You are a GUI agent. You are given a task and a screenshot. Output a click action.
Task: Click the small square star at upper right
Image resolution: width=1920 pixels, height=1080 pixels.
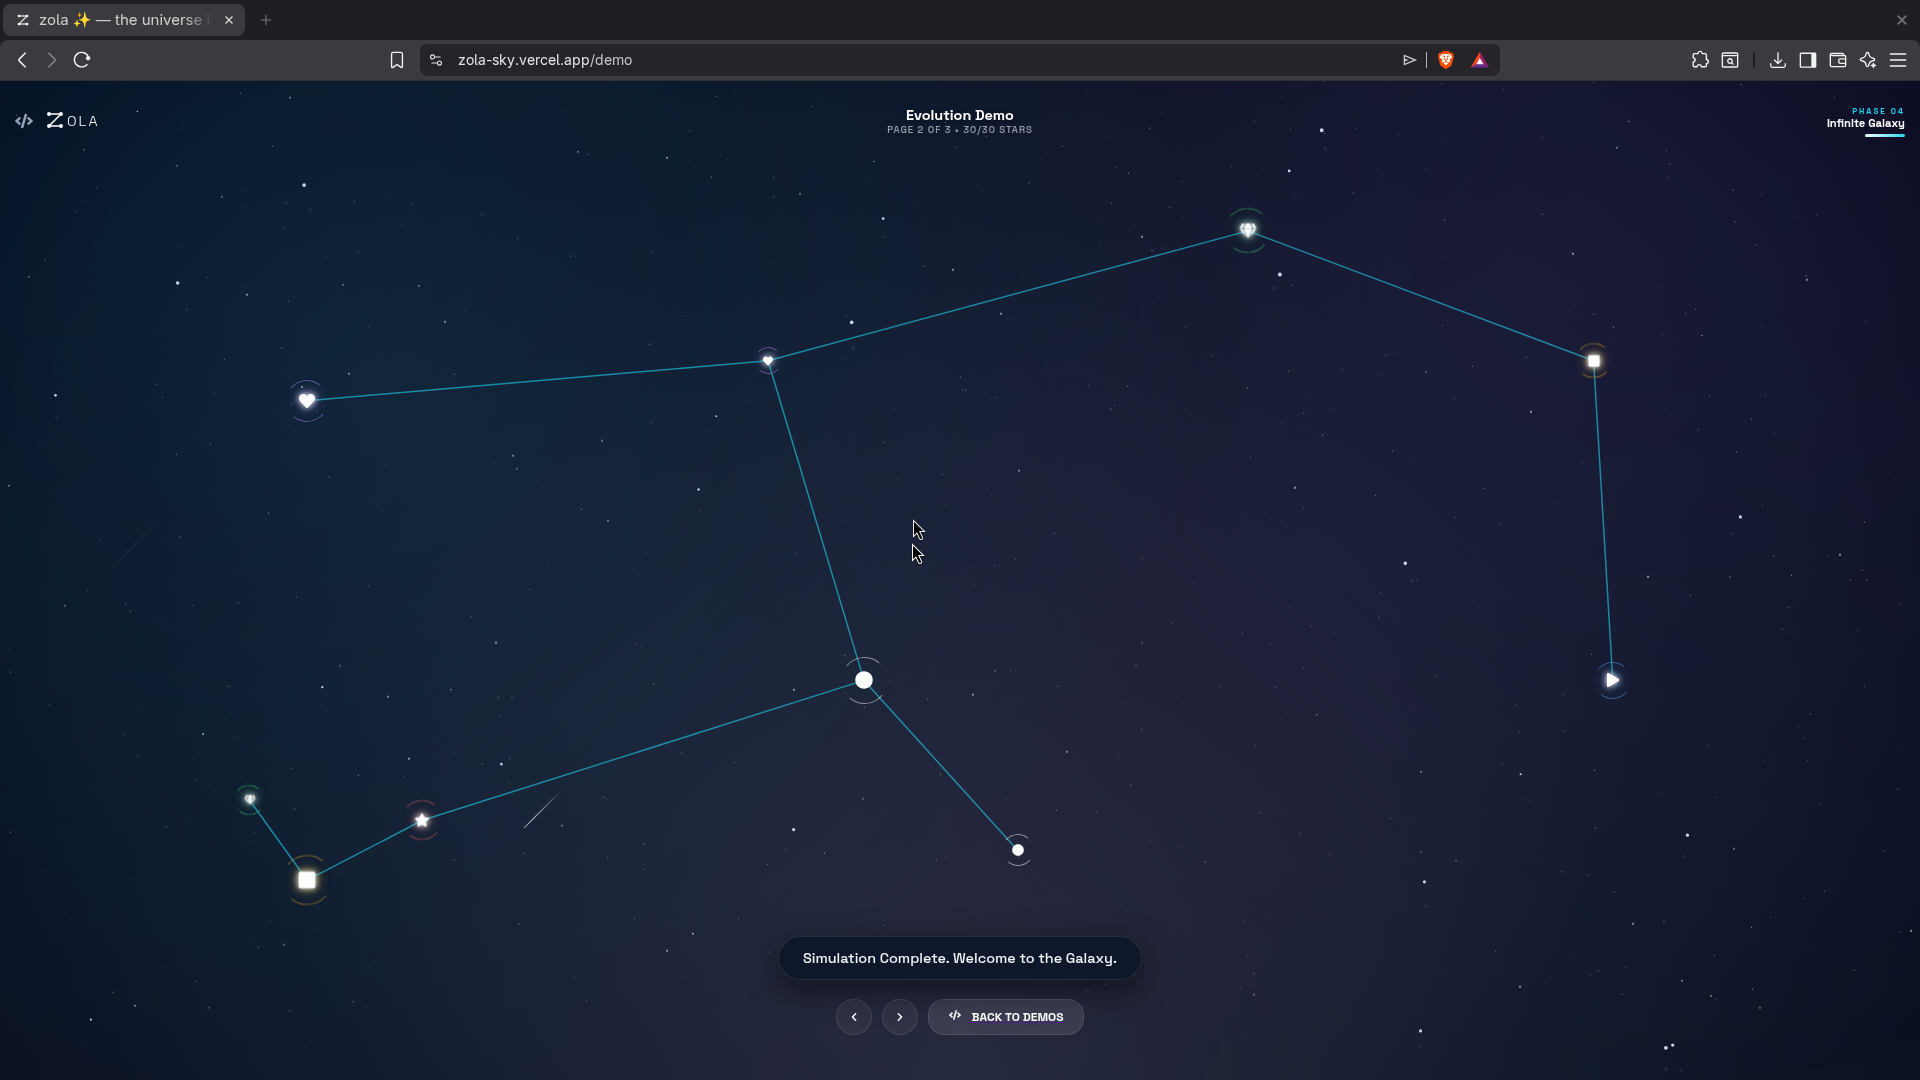click(1594, 361)
